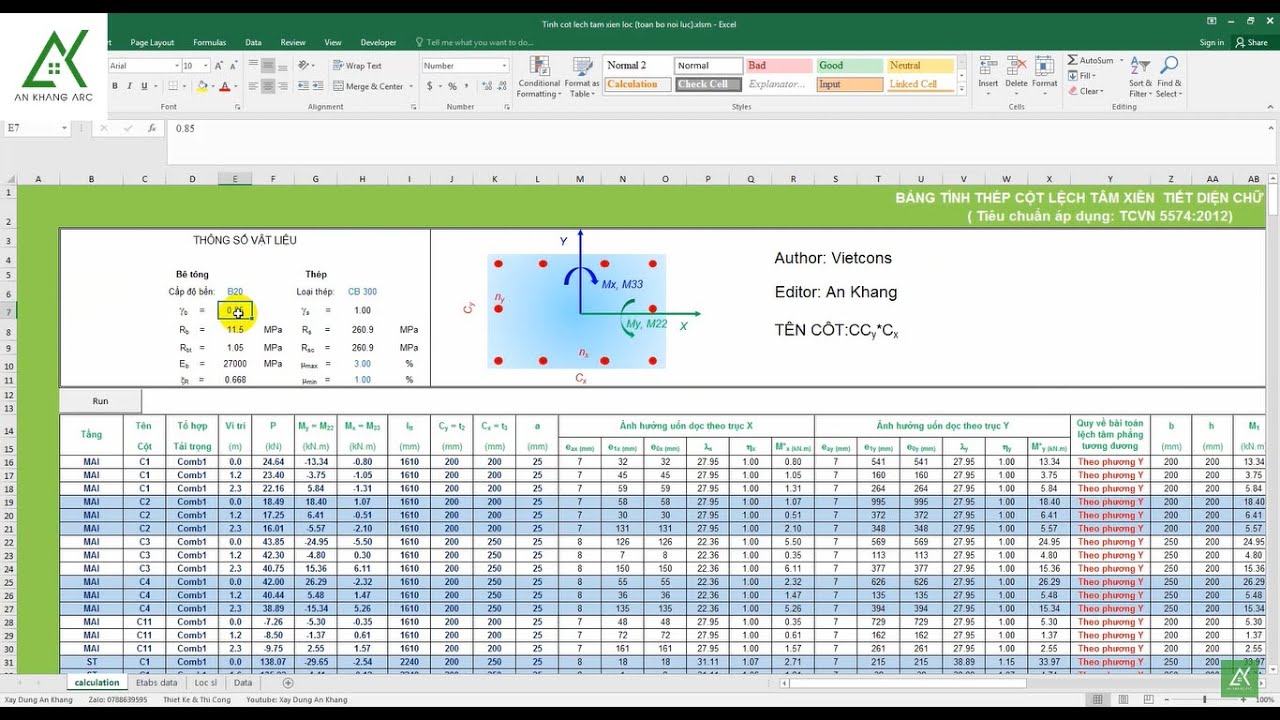Open Sort & Filter menu

1140,77
